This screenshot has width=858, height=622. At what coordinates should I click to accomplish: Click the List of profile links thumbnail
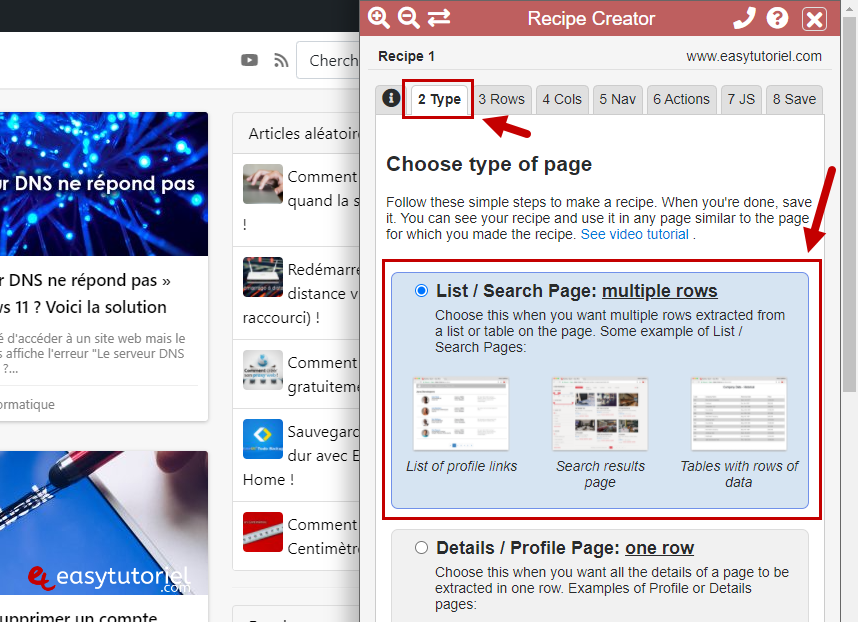tap(461, 414)
